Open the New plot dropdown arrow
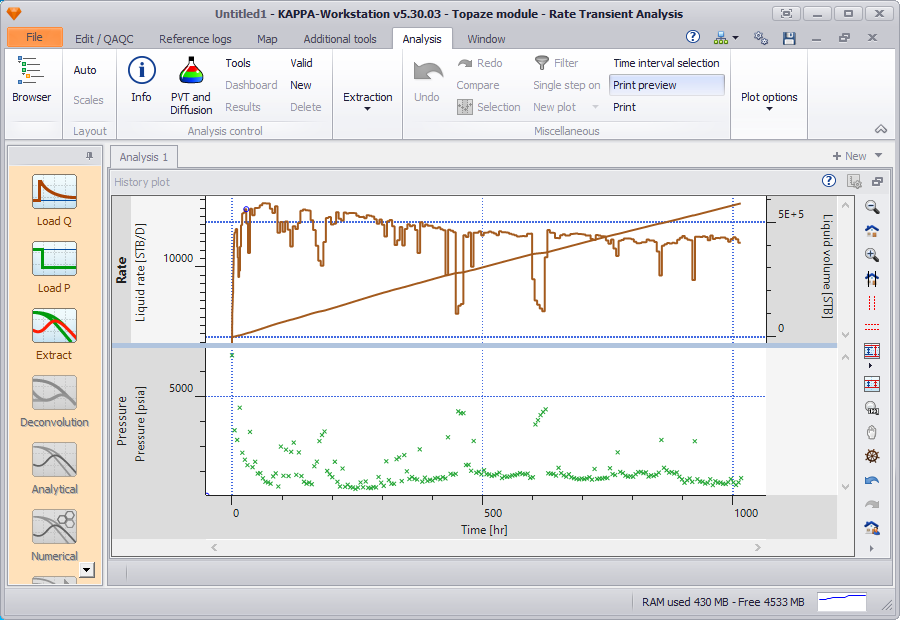900x620 pixels. pos(595,107)
